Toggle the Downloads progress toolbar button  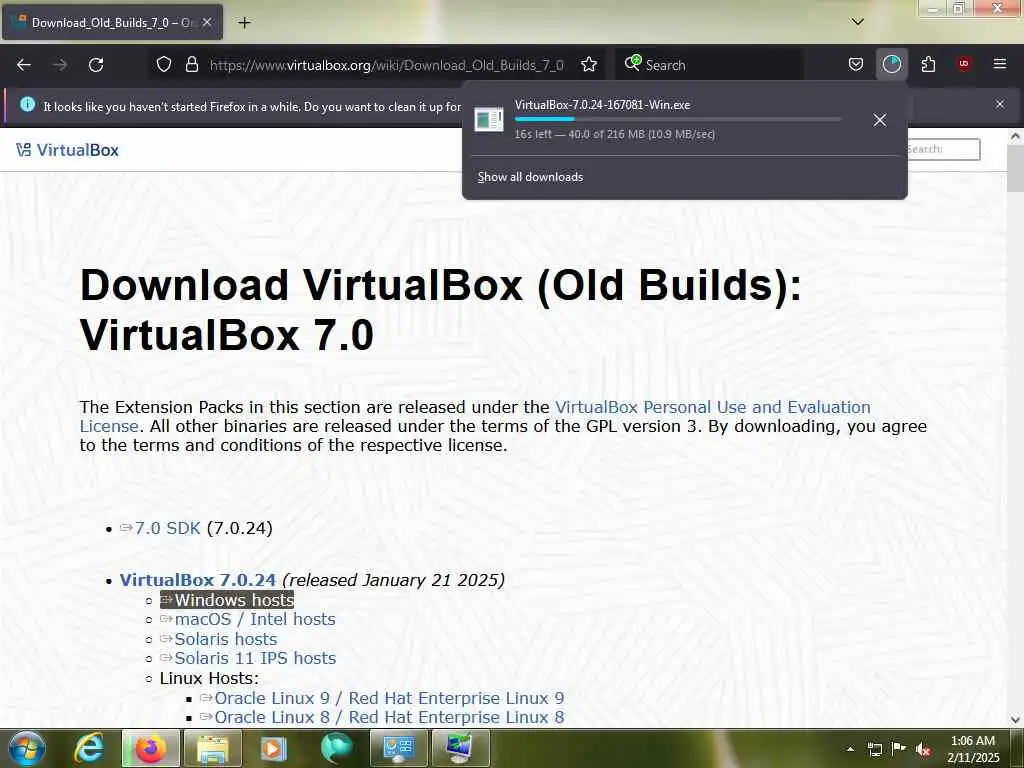pos(891,65)
